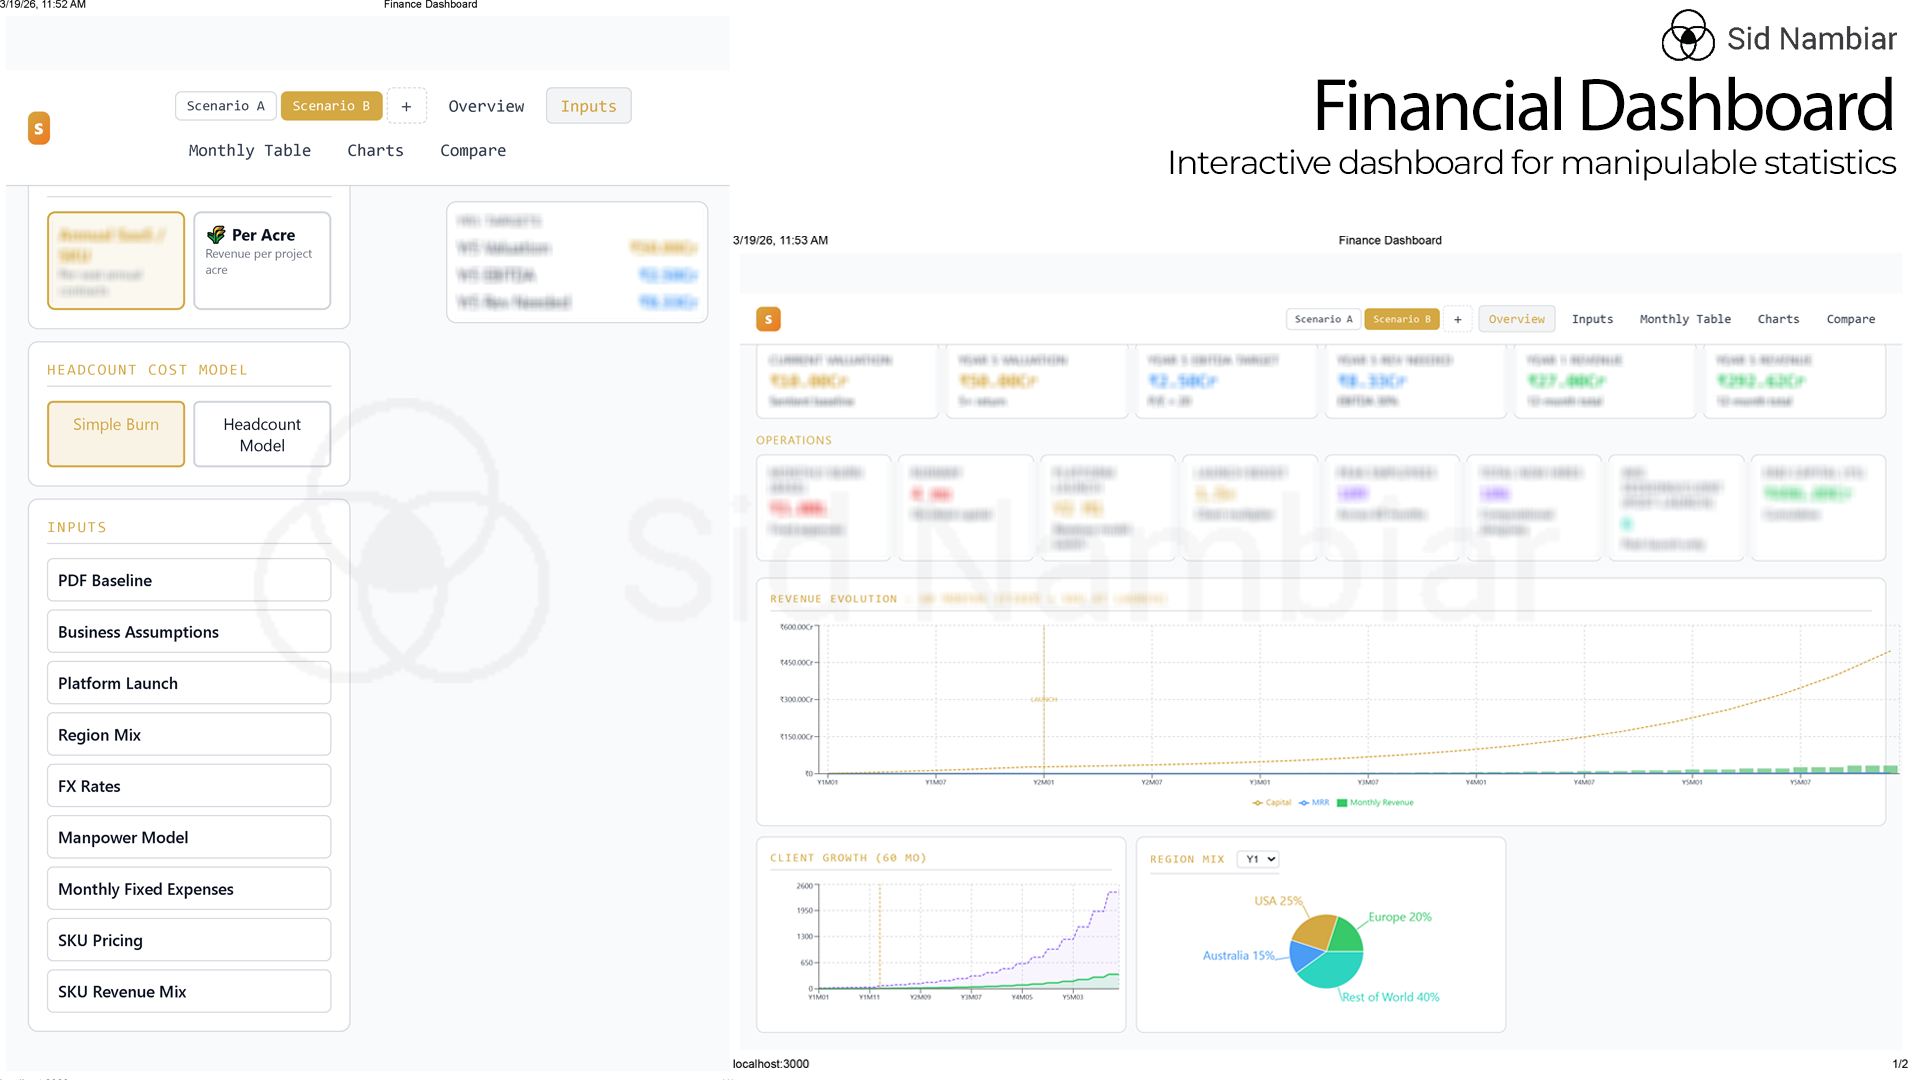The image size is (1920, 1080).
Task: Expand the PDF Baseline section
Action: tap(189, 580)
